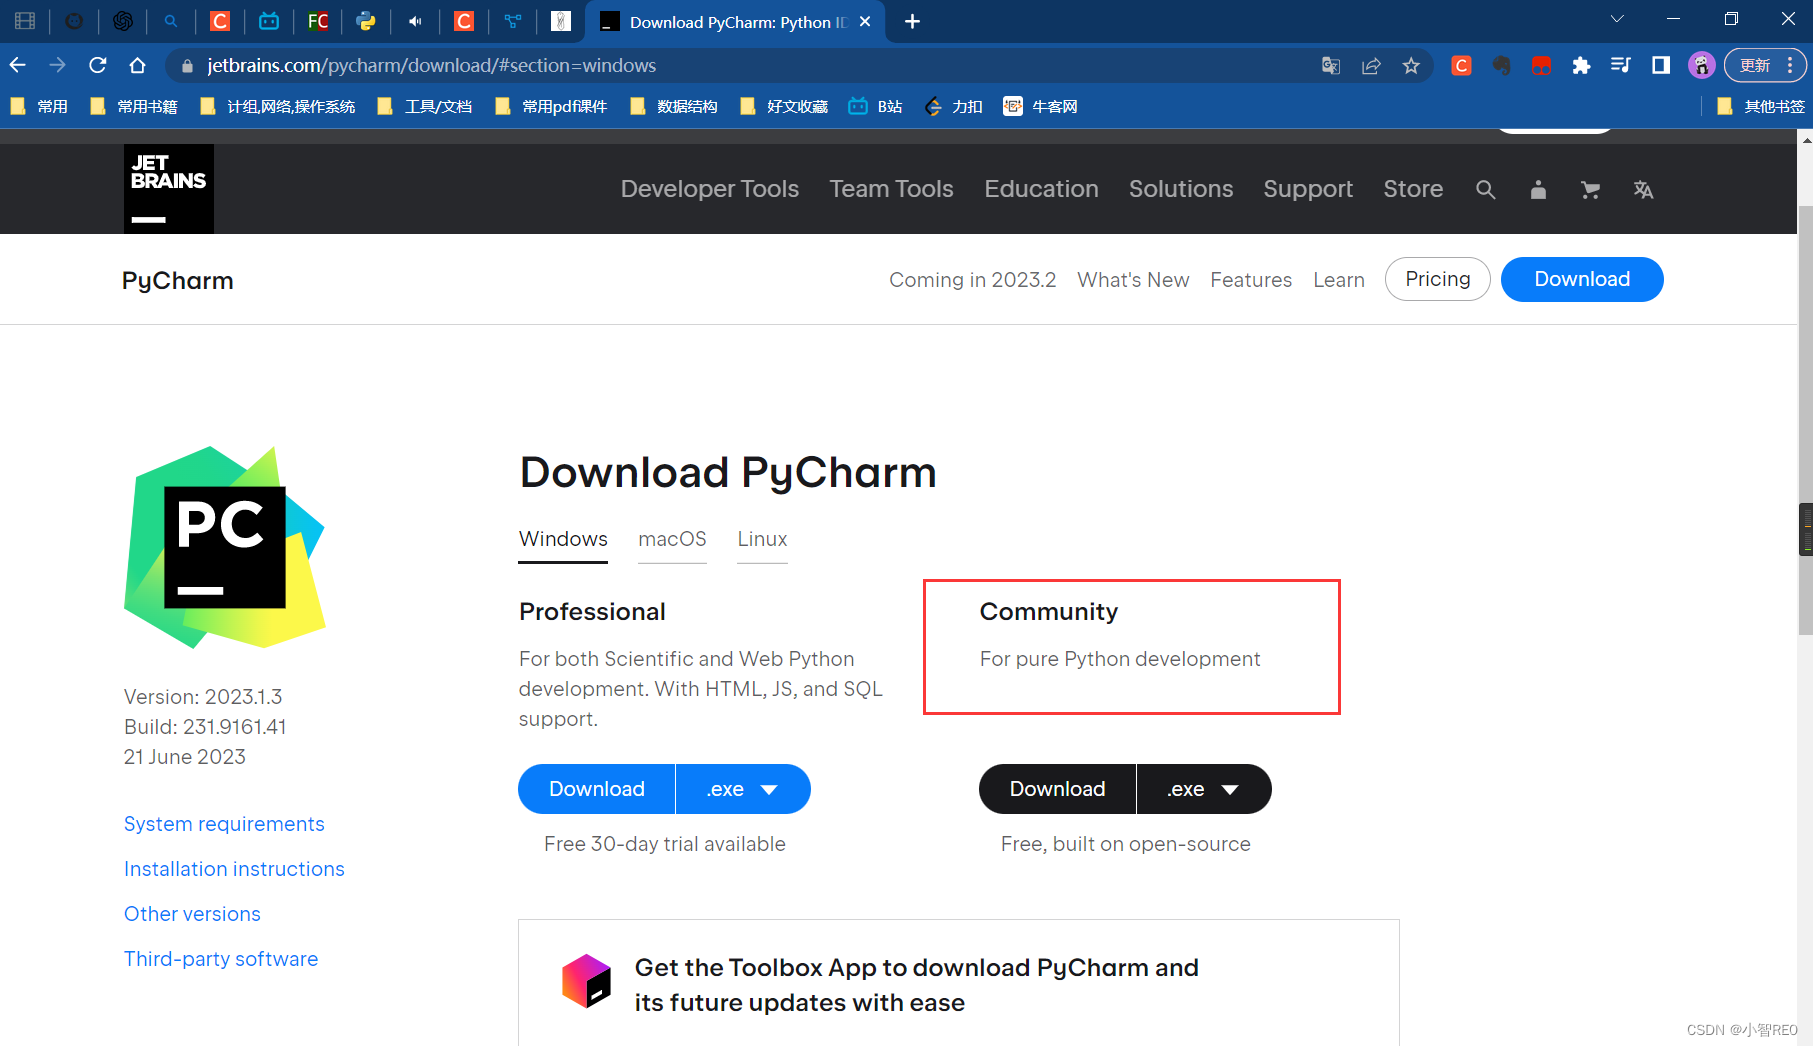
Task: Open the Store menu item
Action: (1413, 189)
